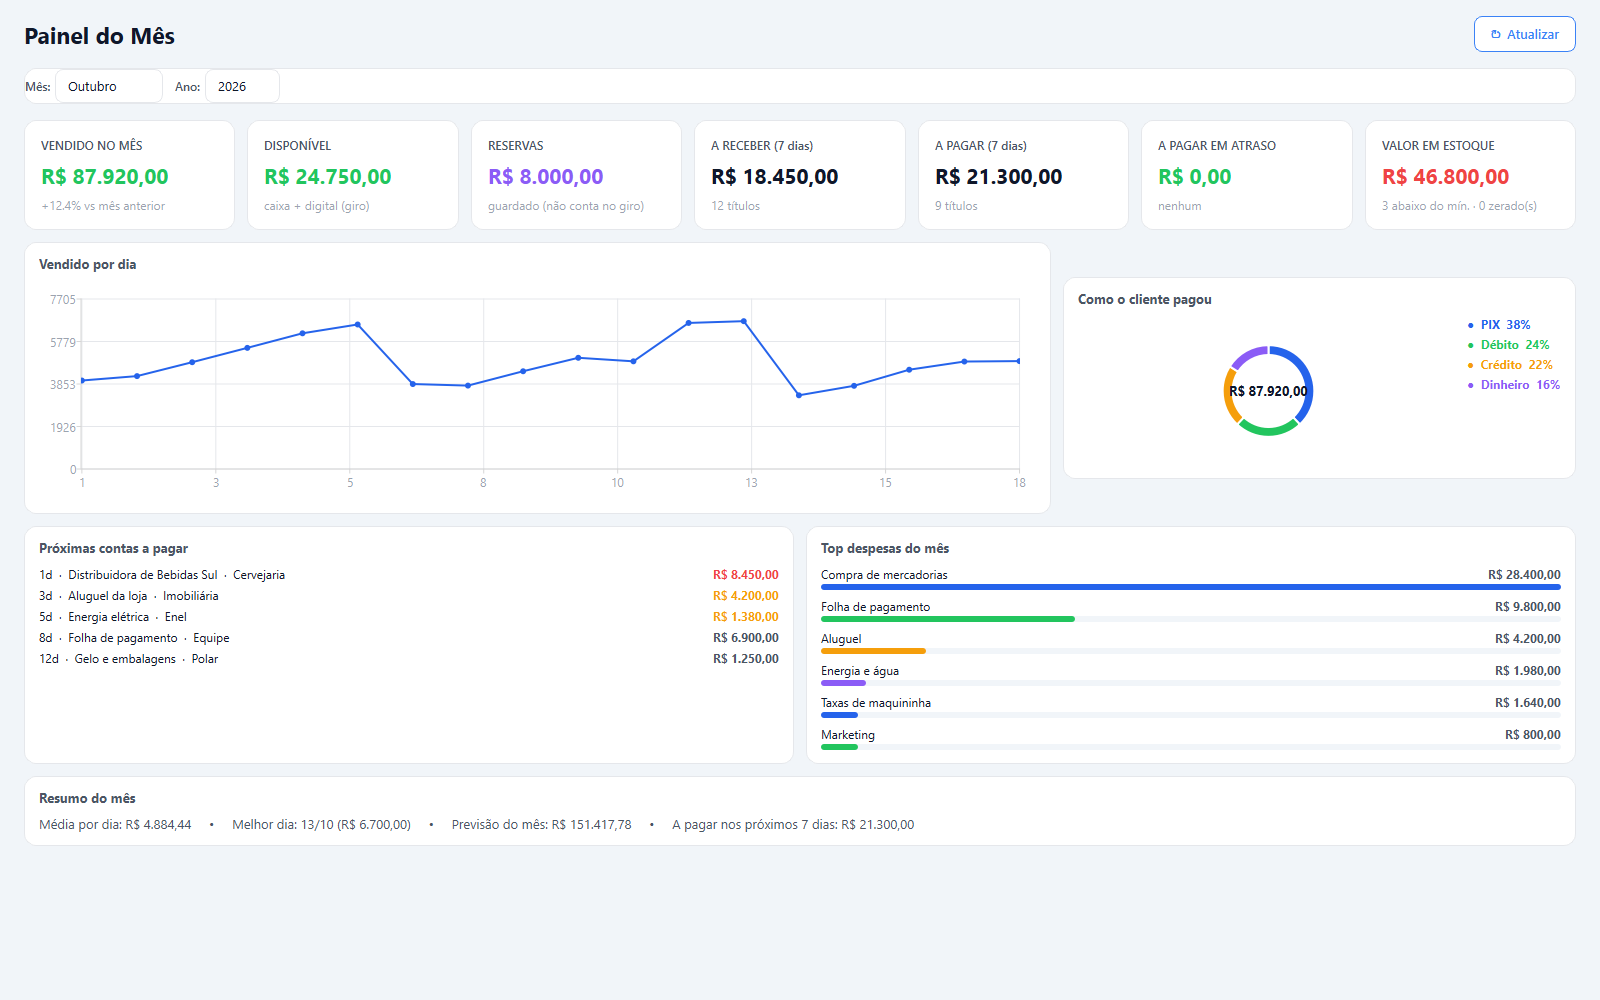Select the Folha de pagamento · Equipe bill

click(409, 638)
